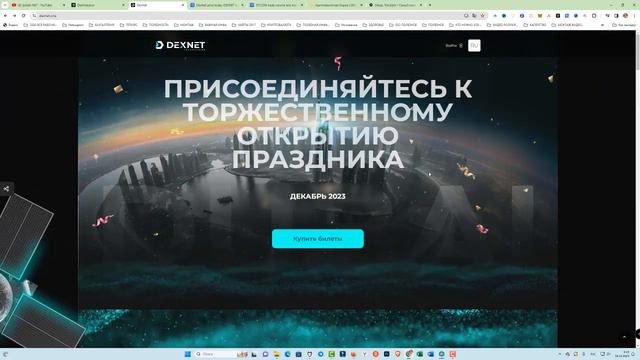Toggle the browser side panel icon
Viewport: 640px width, 360px height.
click(x=616, y=16)
